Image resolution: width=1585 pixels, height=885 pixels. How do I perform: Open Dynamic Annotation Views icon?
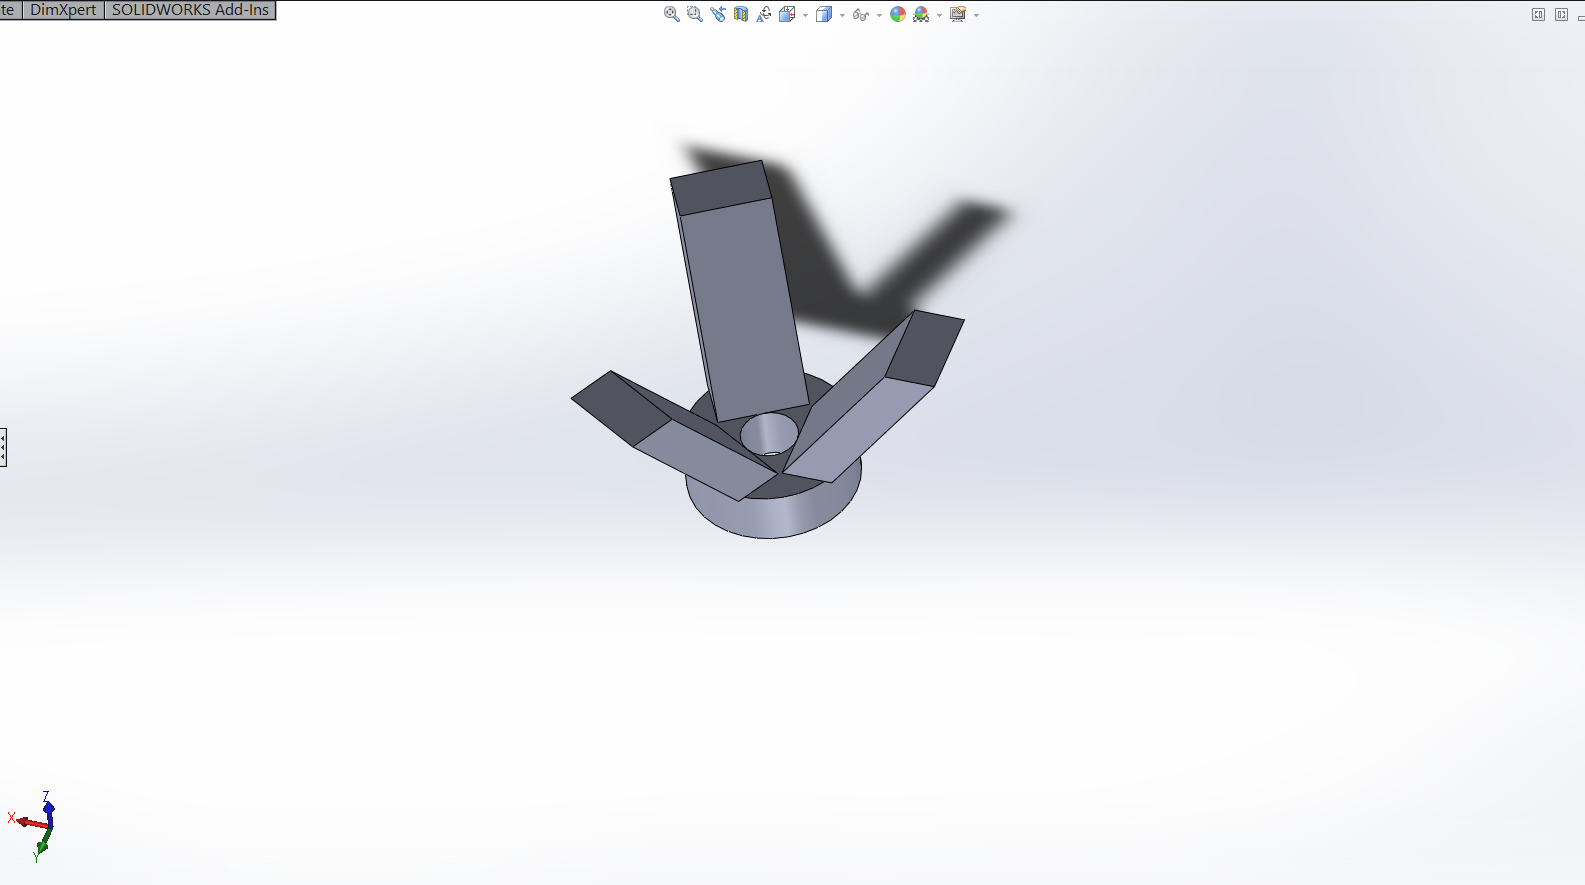764,14
